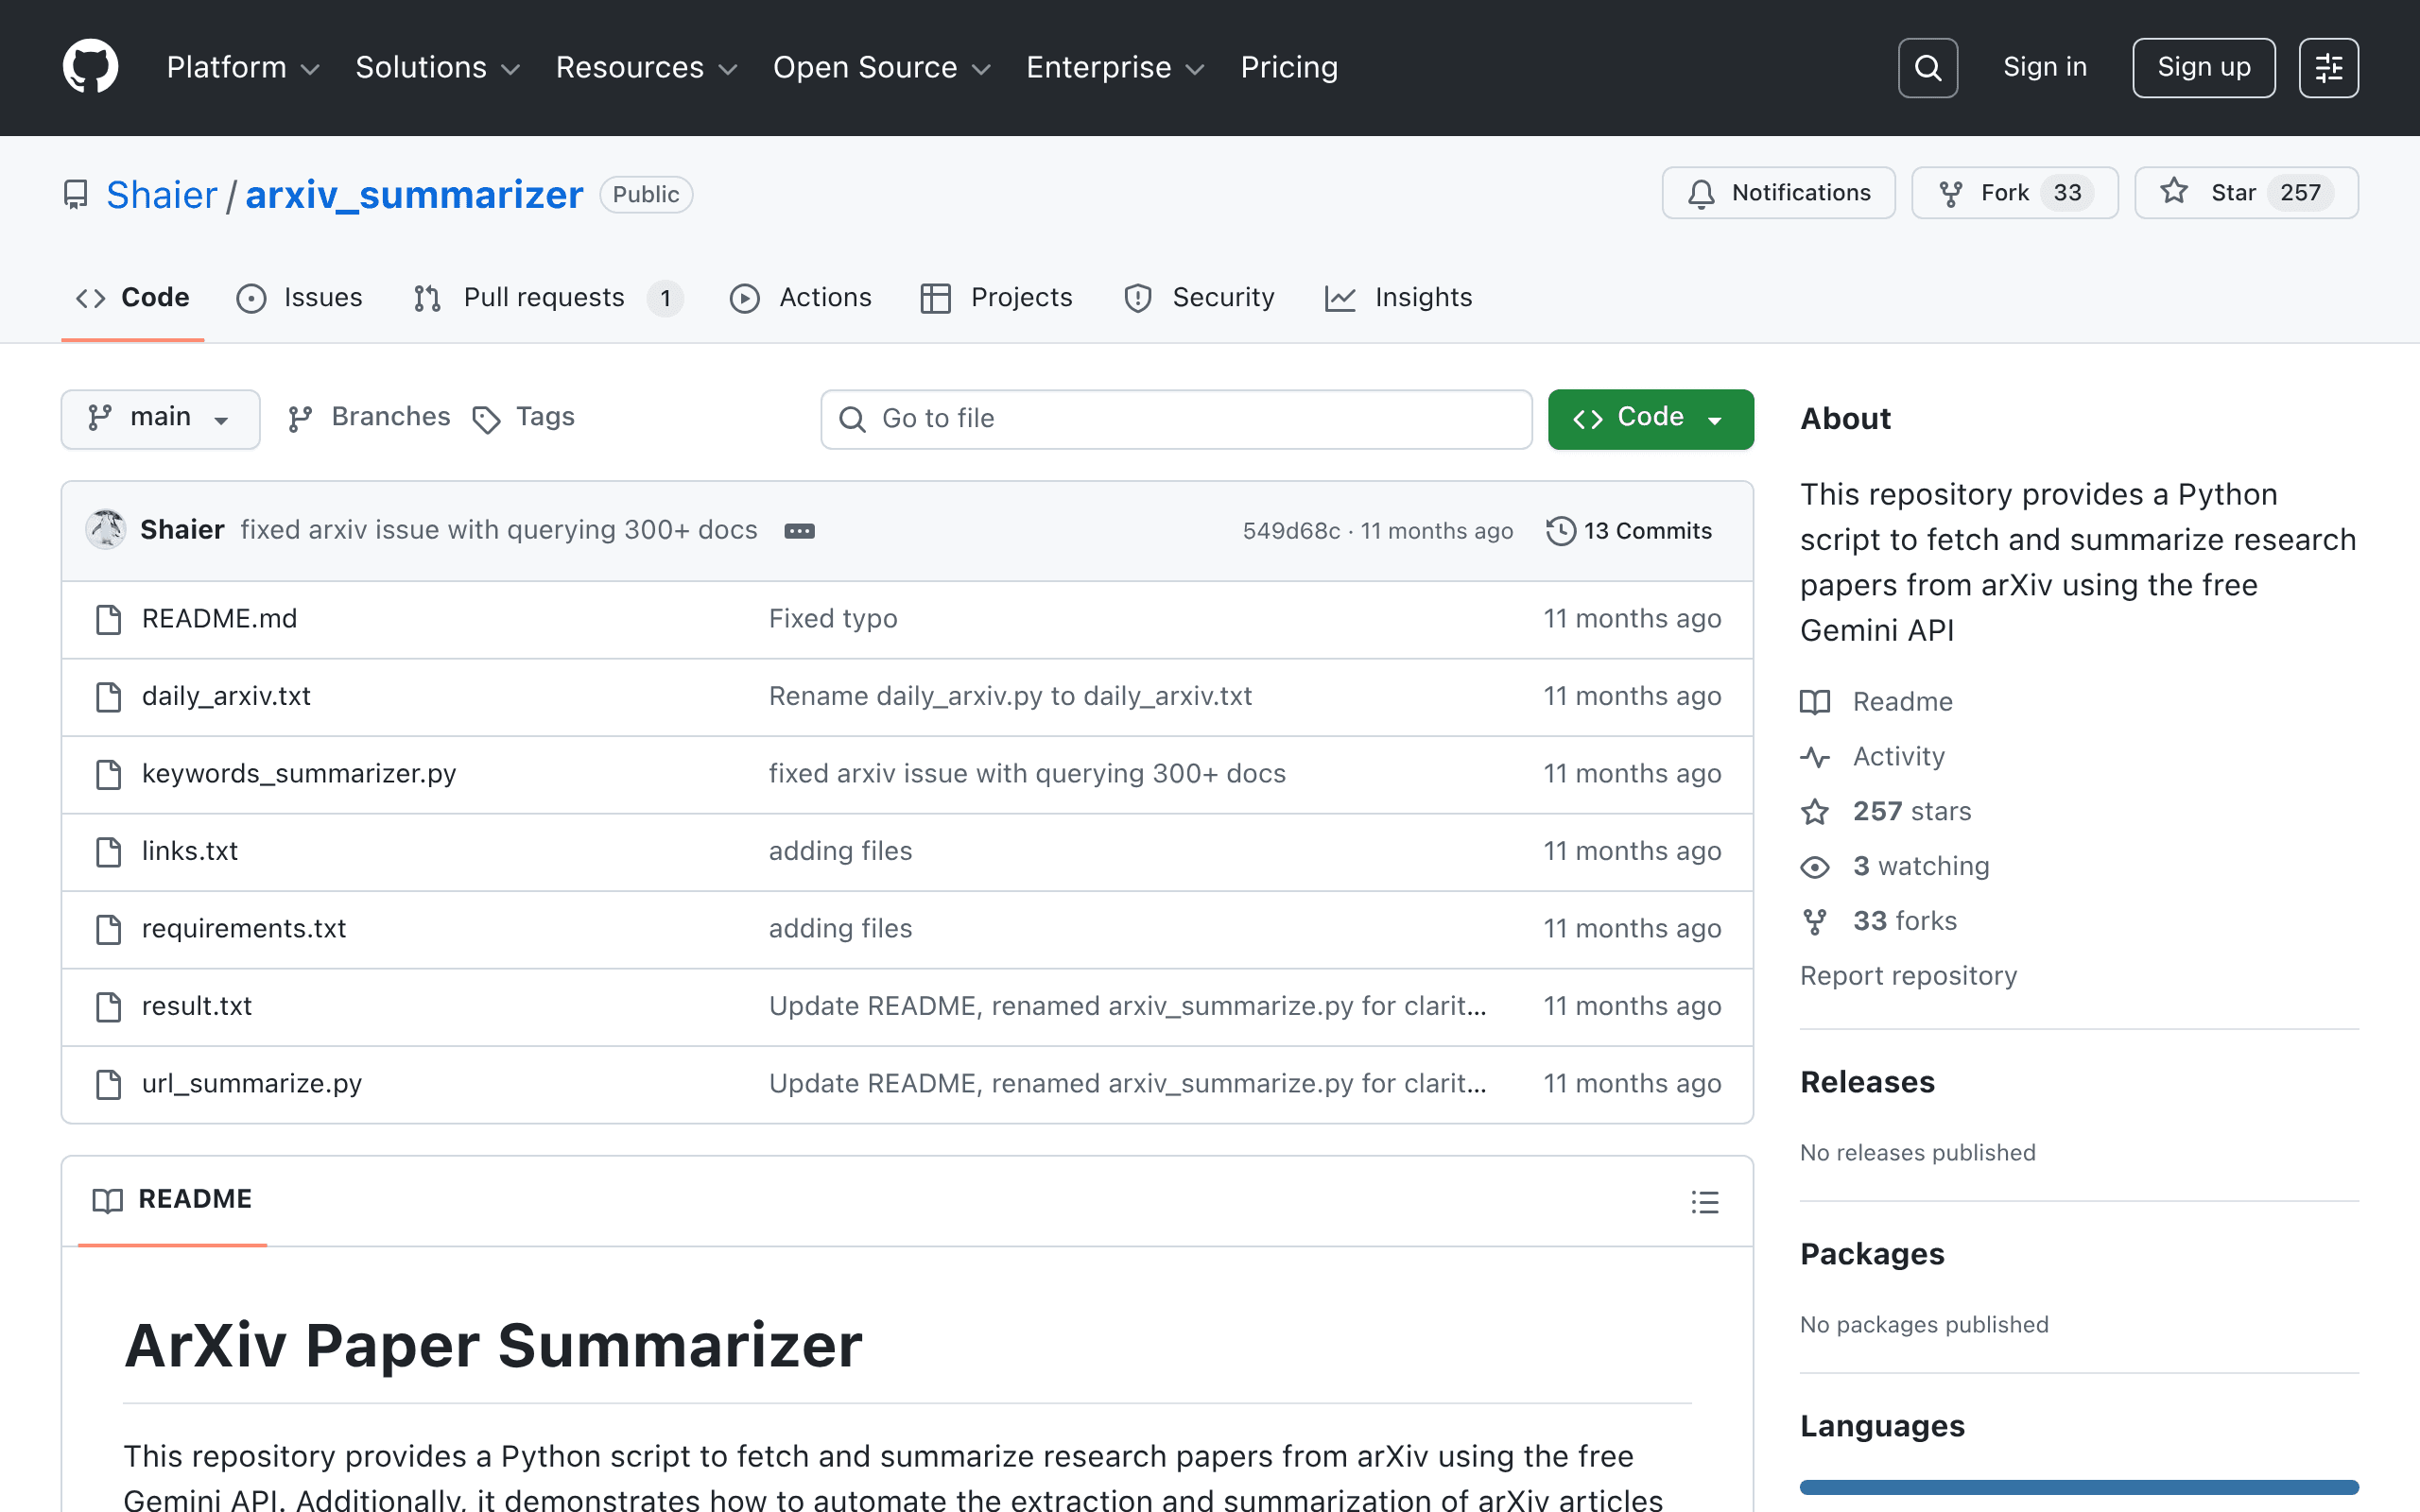Viewport: 2420px width, 1512px height.
Task: Open the GitHub homepage logo
Action: (90, 67)
